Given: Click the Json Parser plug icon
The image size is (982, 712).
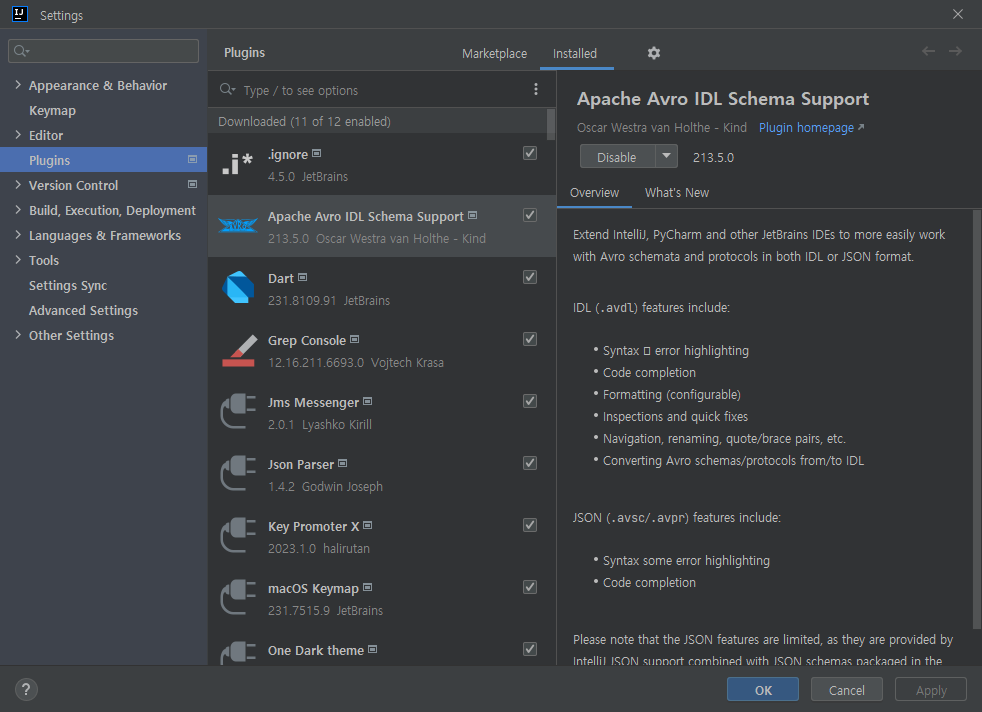Looking at the screenshot, I should pos(238,473).
